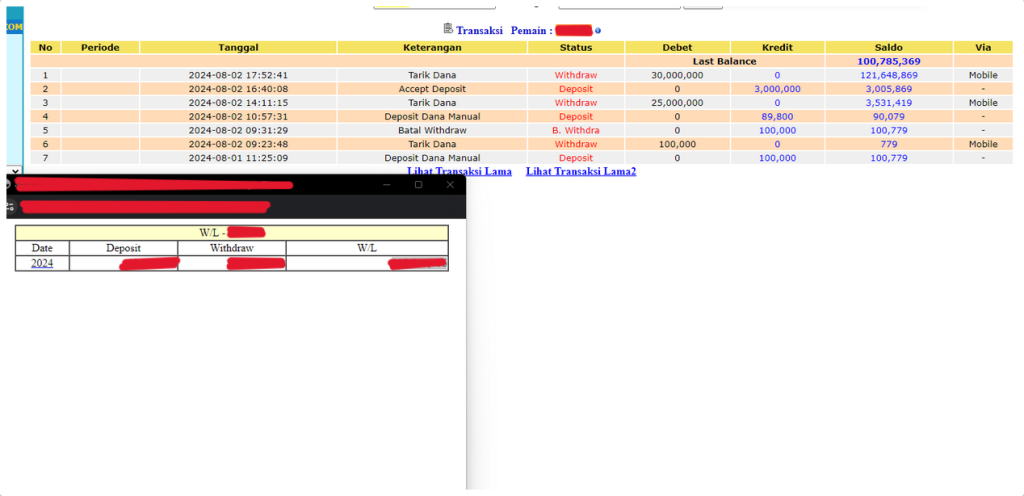Click the Saldo column header
Image resolution: width=1024 pixels, height=496 pixels.
888,47
